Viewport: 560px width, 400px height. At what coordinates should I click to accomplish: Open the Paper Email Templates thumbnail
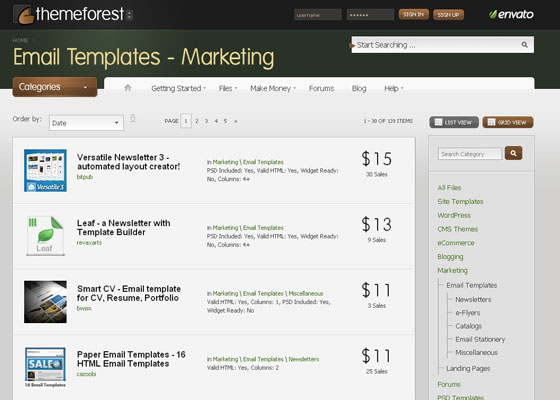click(x=45, y=368)
